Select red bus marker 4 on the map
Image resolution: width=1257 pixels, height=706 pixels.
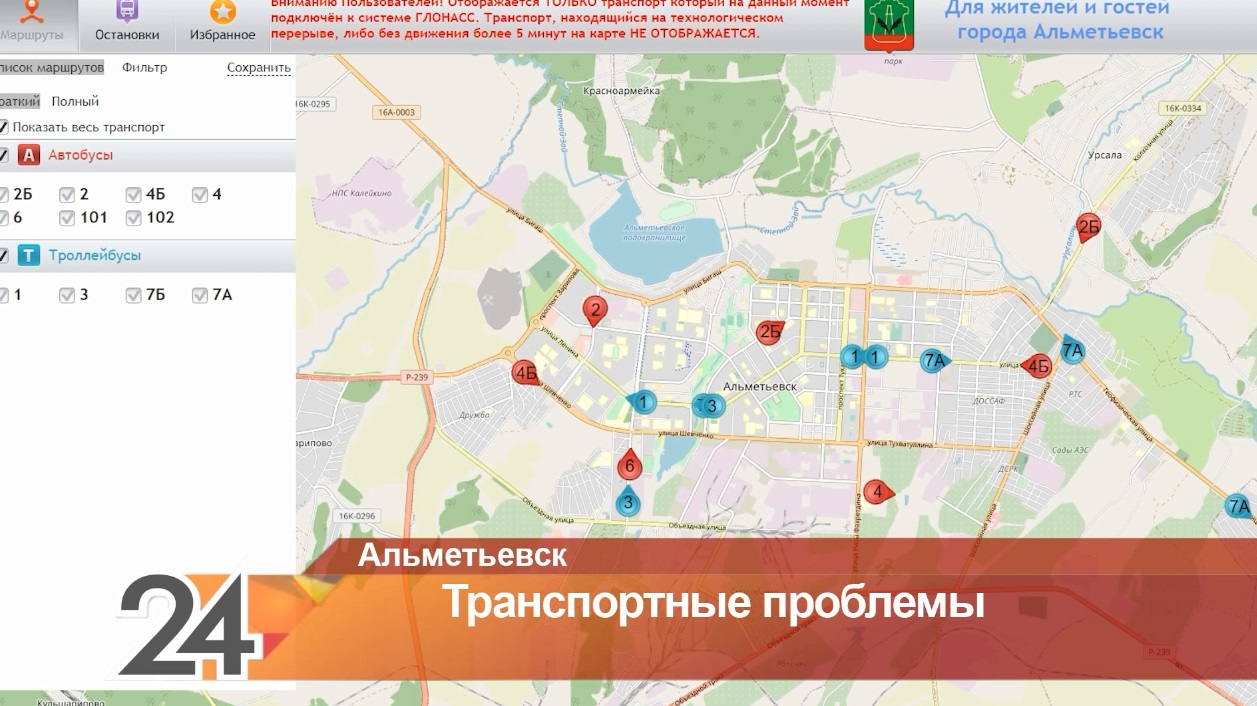coord(878,491)
